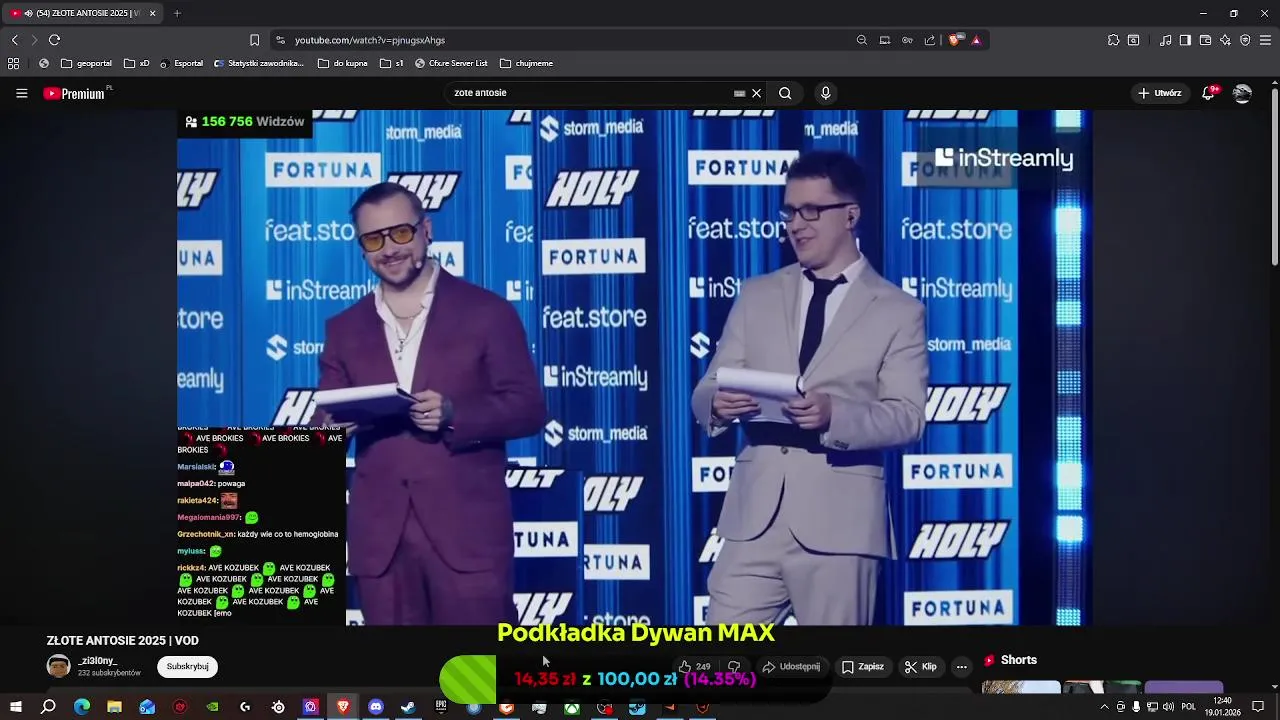
Task: Open File Explorer from the taskbar
Action: (x=114, y=707)
